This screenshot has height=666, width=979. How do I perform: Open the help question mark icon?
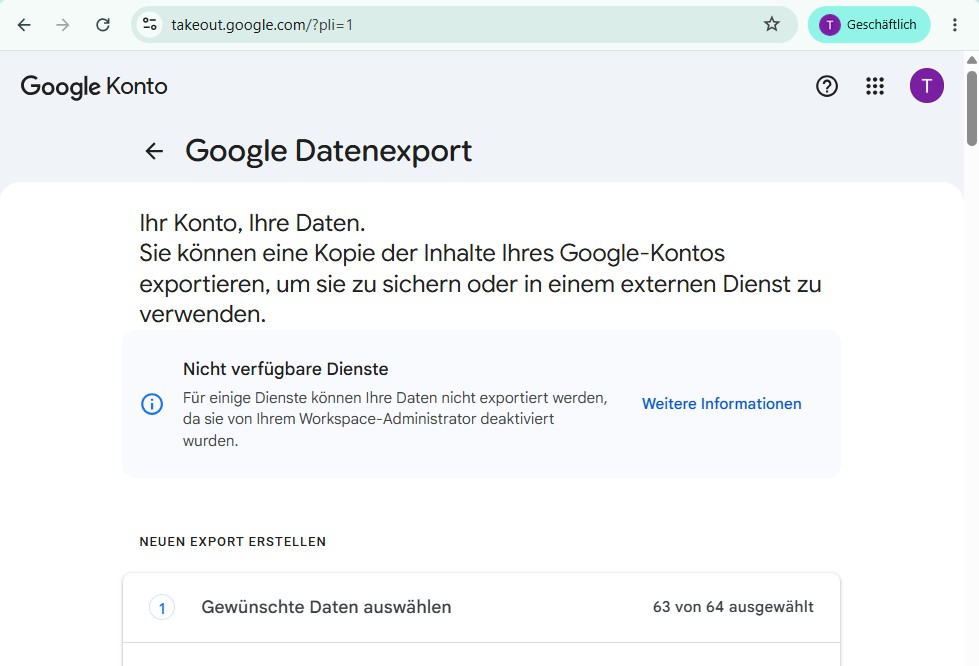[x=827, y=86]
